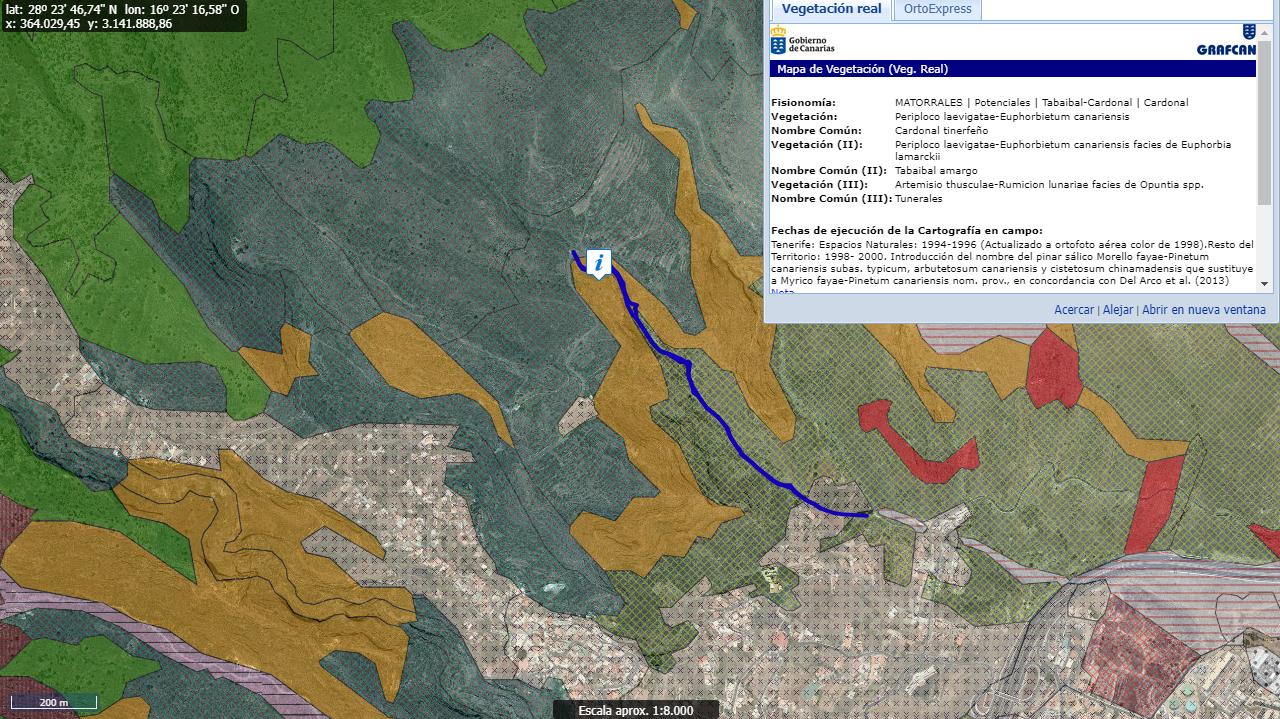The image size is (1280, 719).
Task: Click the popup scrollbar down arrow
Action: point(1265,286)
